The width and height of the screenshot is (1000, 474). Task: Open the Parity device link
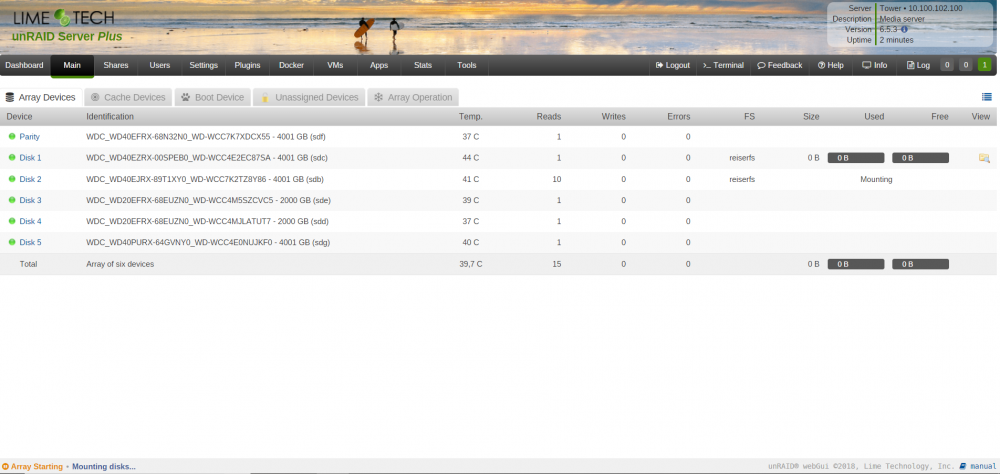click(x=29, y=137)
